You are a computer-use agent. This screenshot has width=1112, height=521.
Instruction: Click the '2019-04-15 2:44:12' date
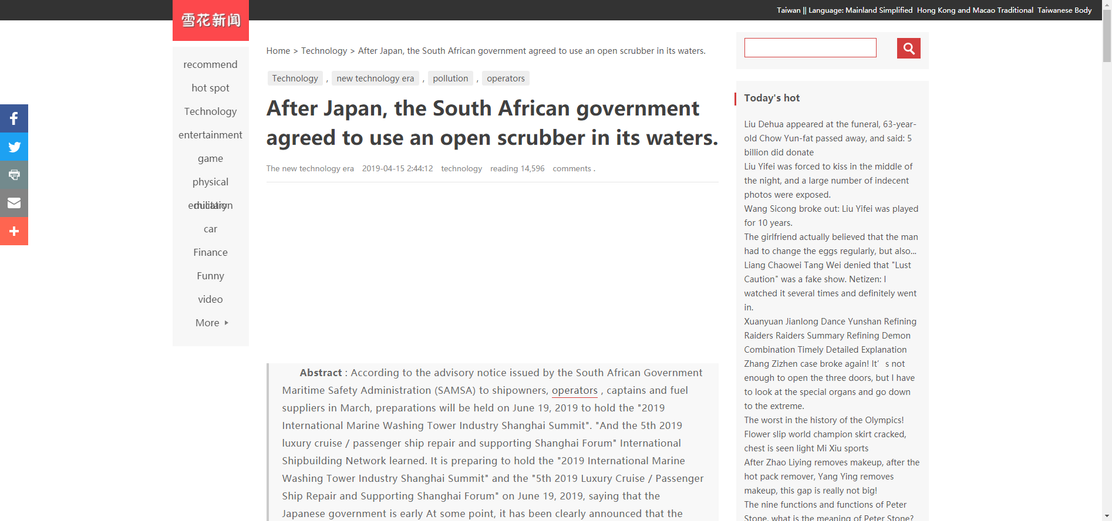397,169
